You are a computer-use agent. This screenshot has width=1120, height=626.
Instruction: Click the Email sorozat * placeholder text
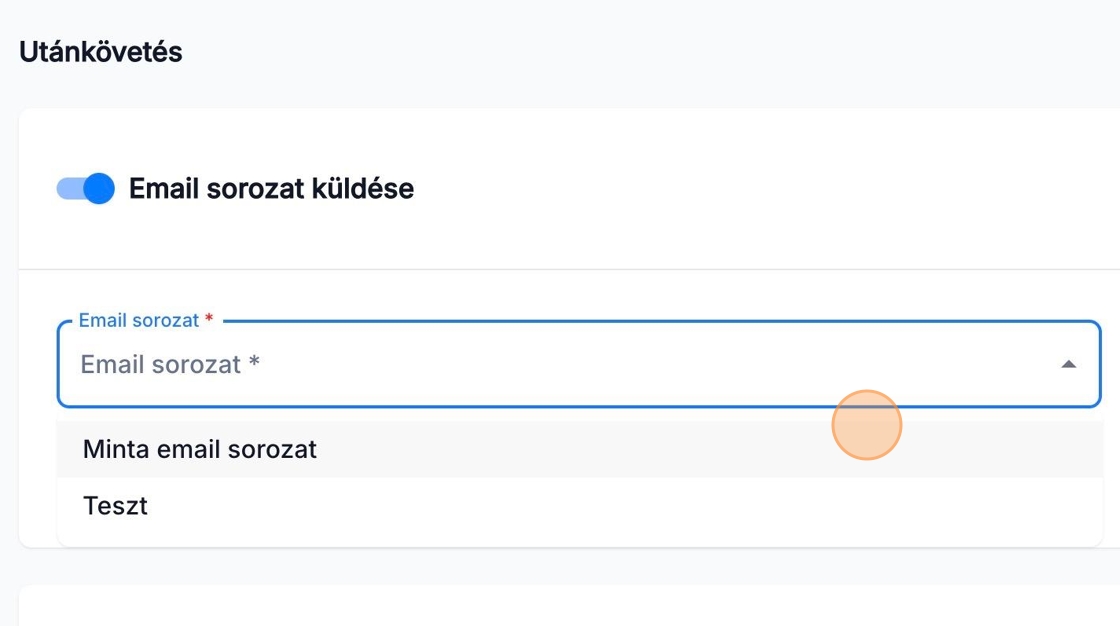click(x=160, y=364)
